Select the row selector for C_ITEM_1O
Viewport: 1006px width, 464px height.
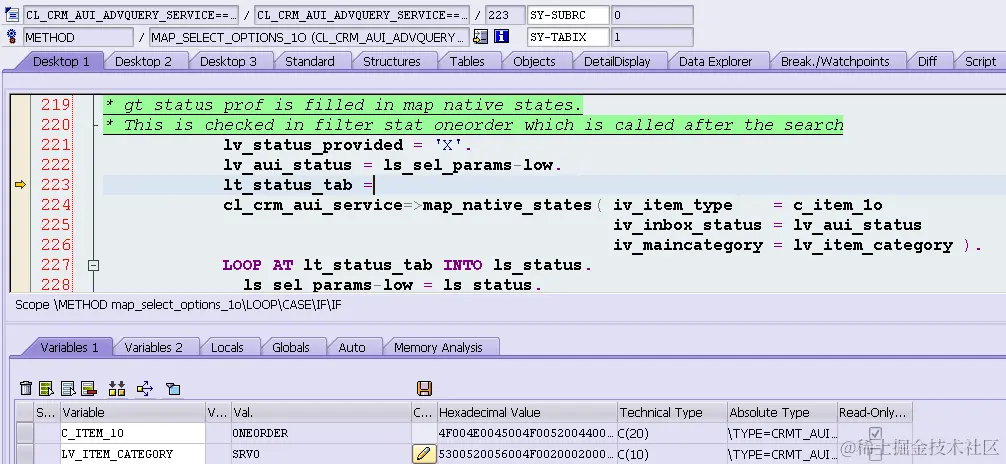(25, 433)
